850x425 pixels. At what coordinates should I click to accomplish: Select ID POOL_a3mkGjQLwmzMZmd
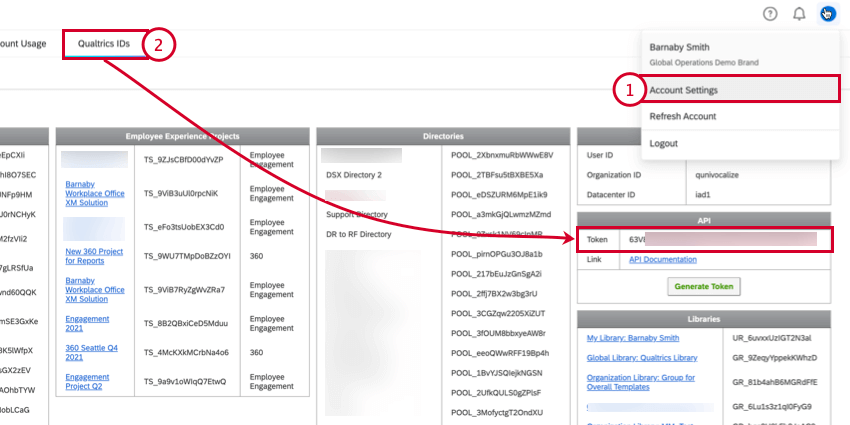[x=501, y=214]
